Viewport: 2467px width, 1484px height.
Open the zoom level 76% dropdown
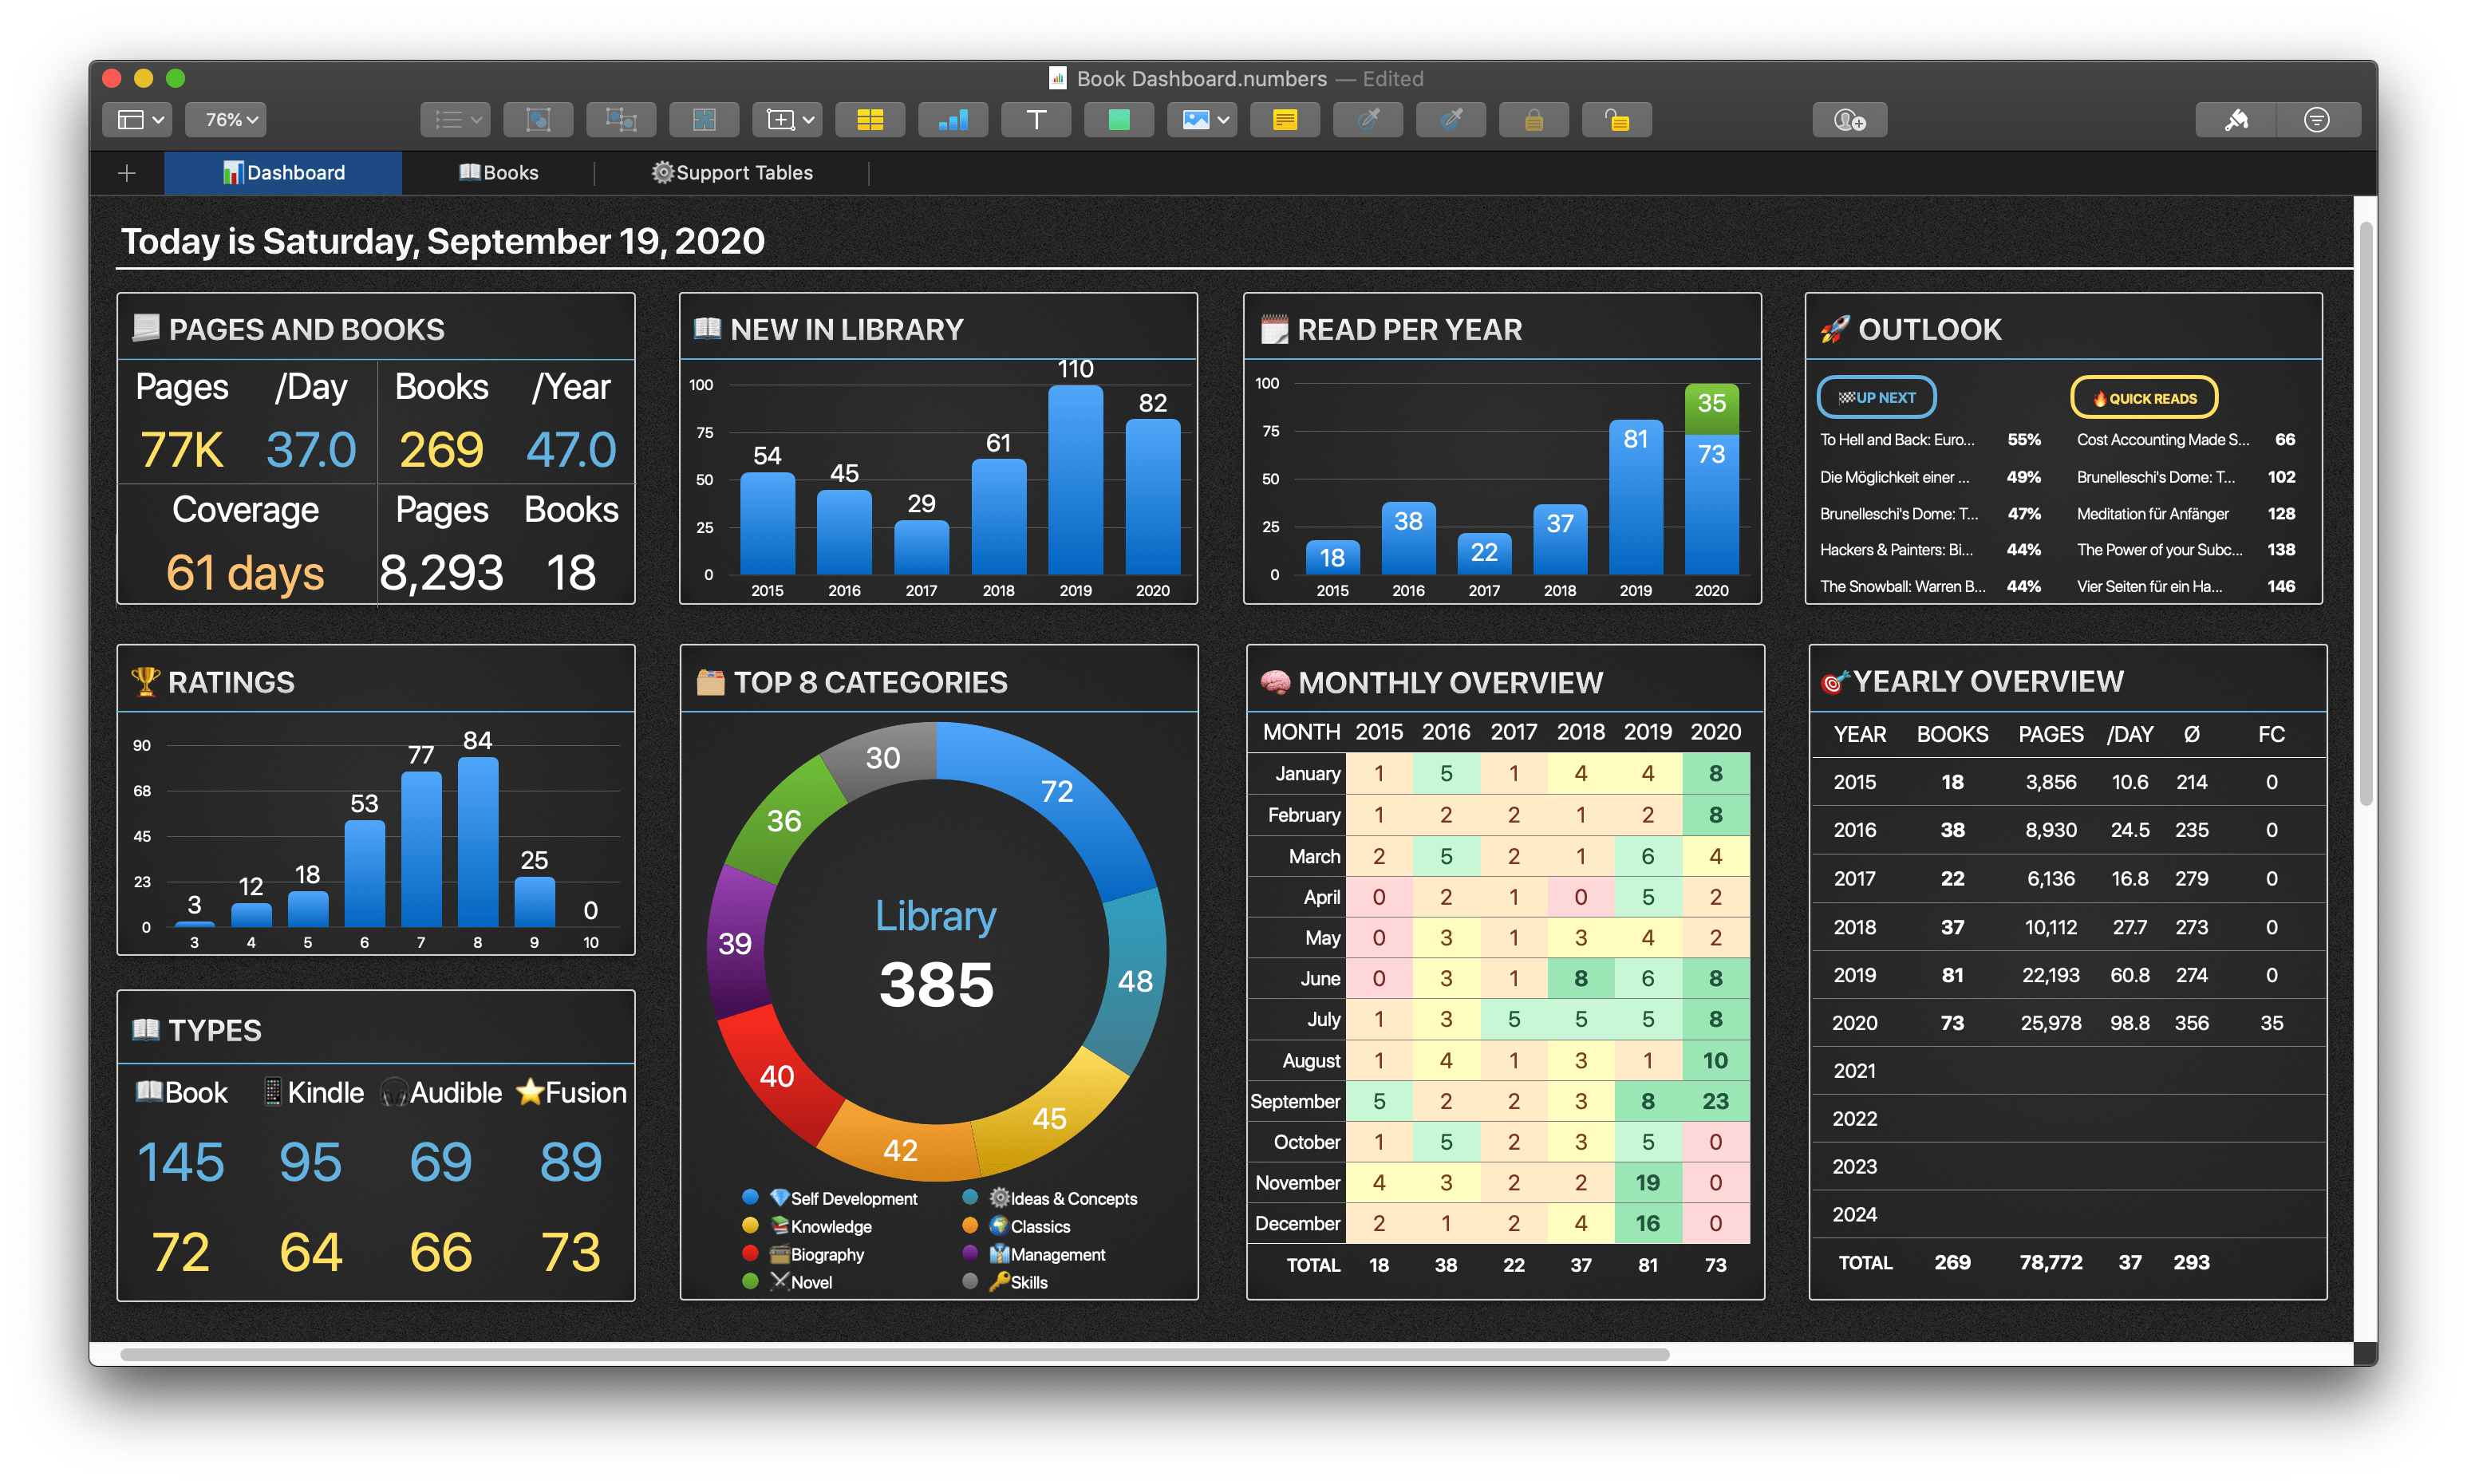pyautogui.click(x=224, y=119)
